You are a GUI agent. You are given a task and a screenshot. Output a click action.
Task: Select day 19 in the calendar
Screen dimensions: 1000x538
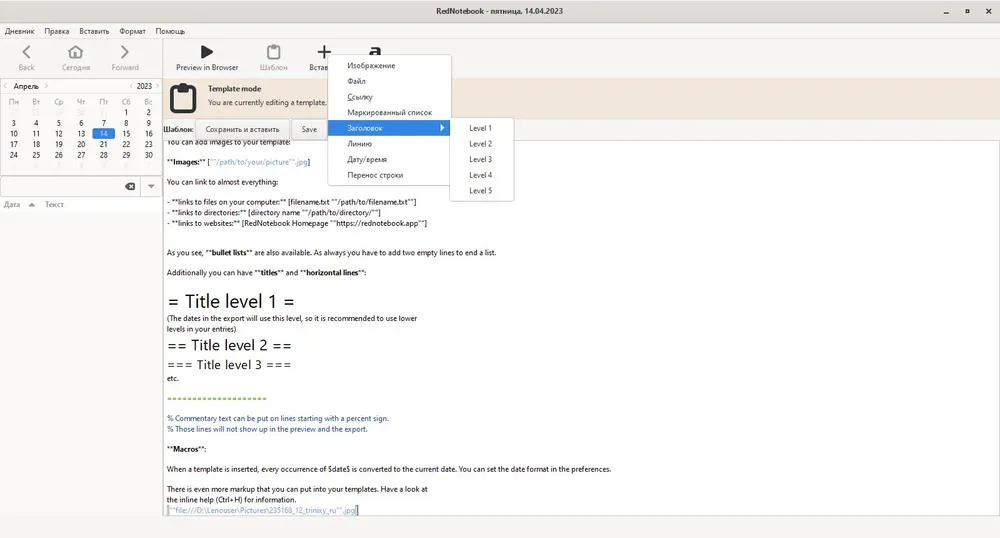(x=59, y=144)
